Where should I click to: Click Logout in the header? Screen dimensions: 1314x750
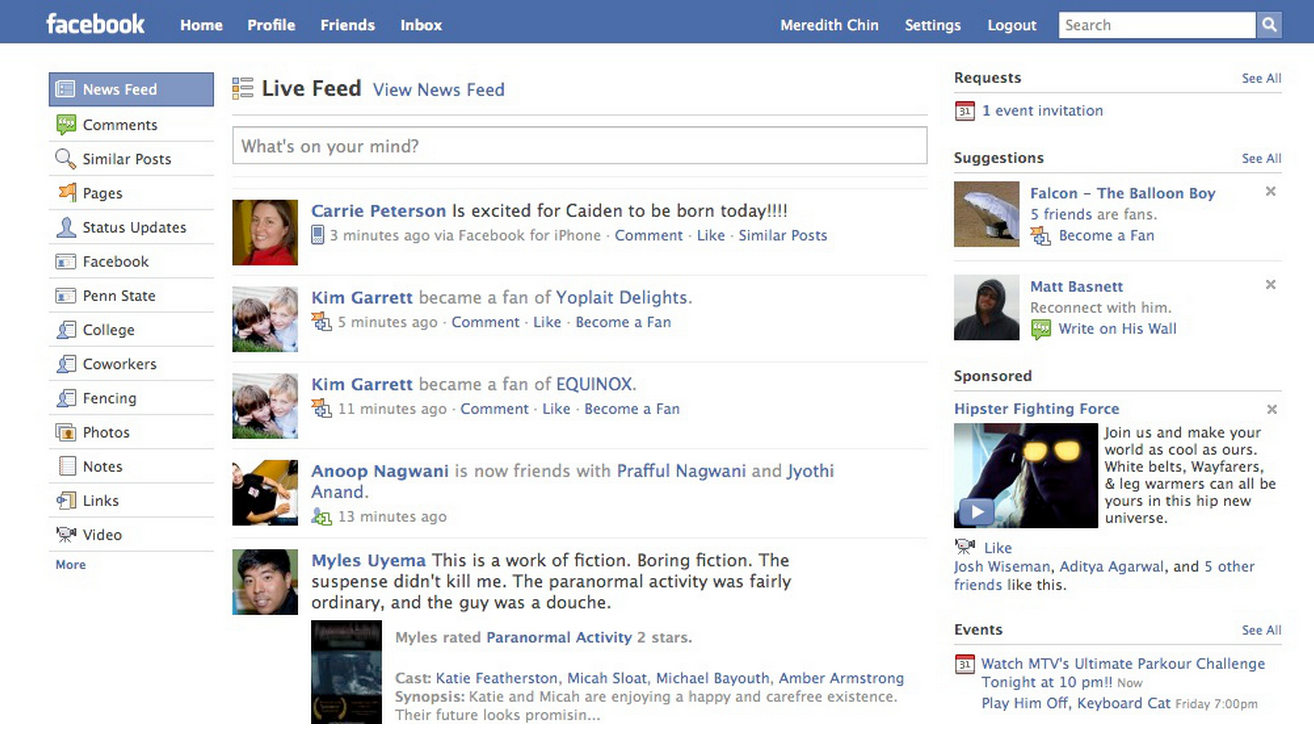pos(1012,25)
